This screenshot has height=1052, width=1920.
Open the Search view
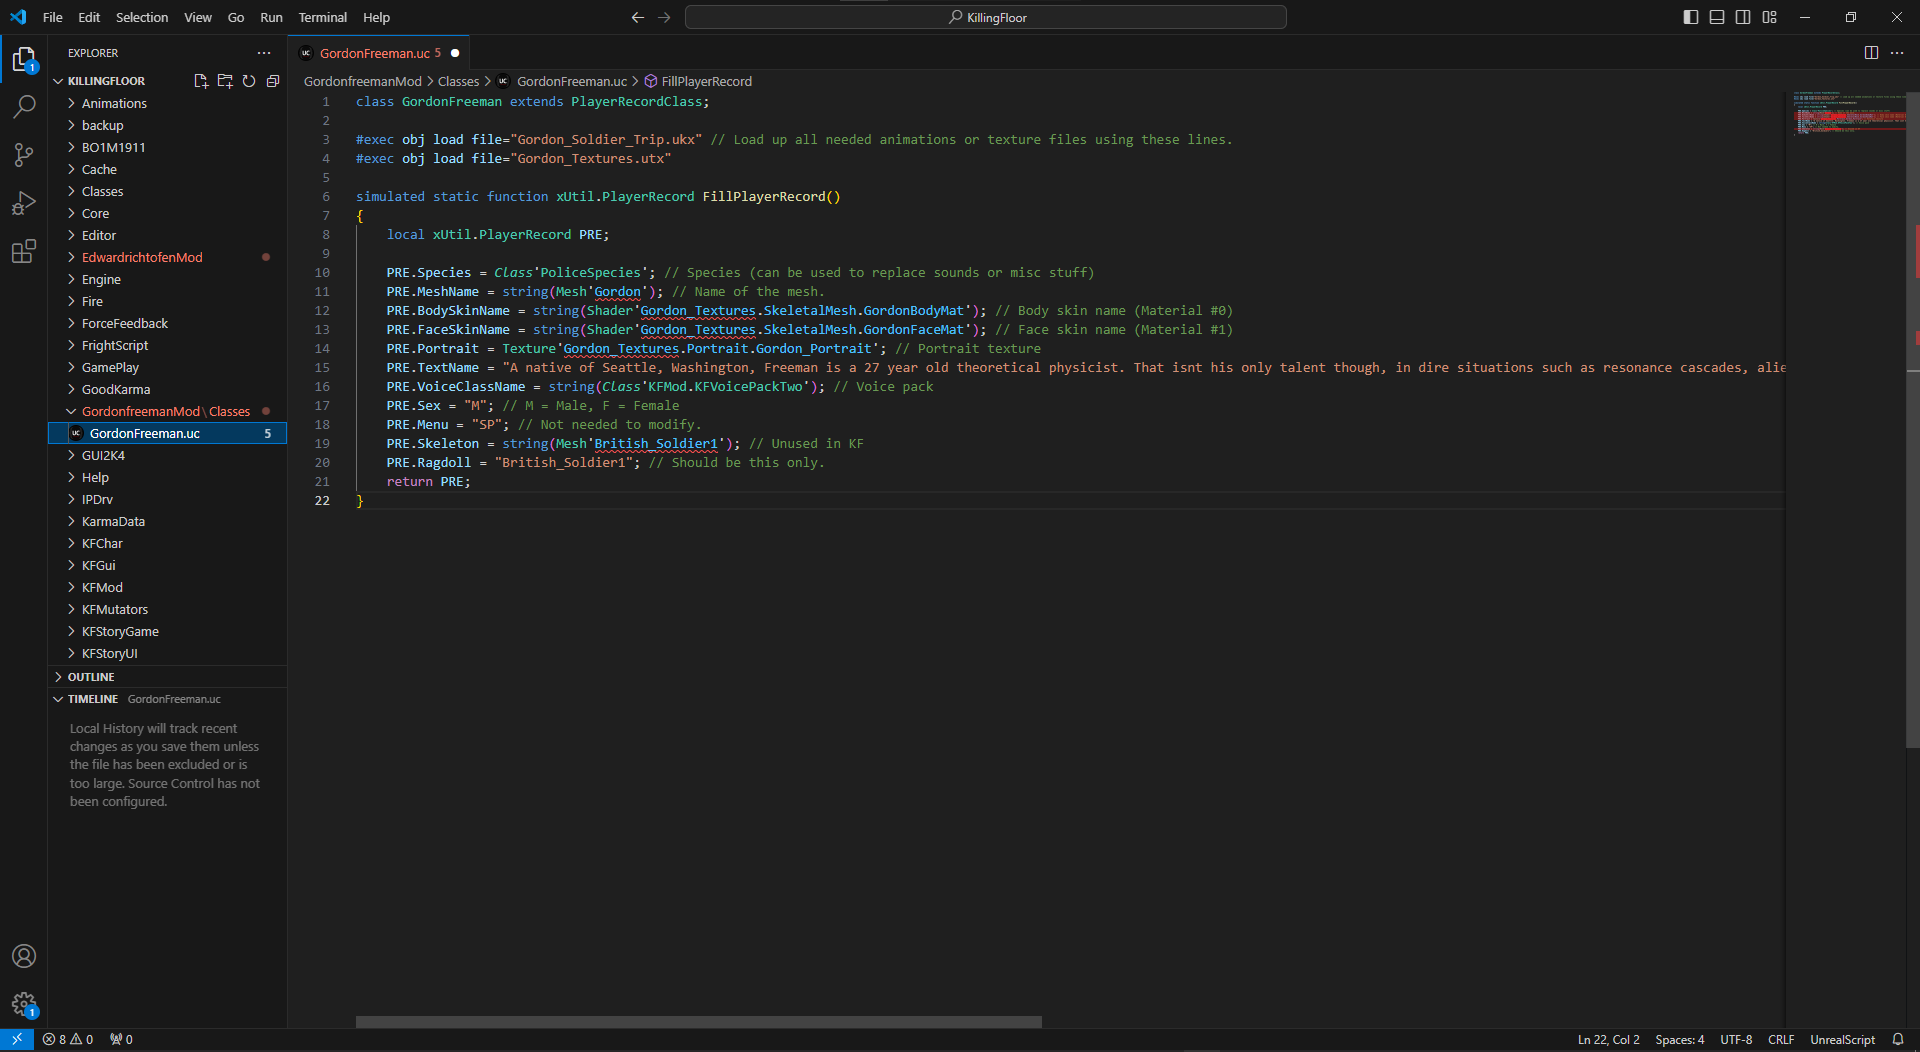point(24,106)
